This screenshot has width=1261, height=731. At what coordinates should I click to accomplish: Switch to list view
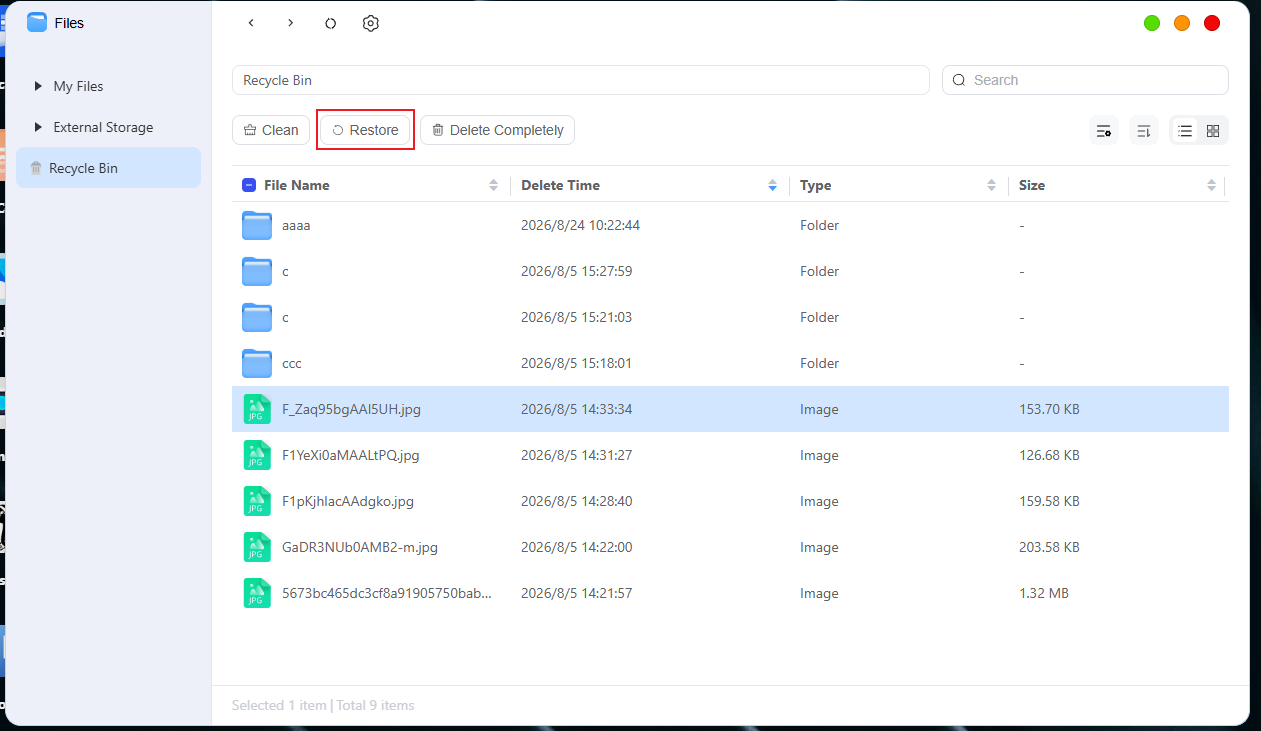point(1185,131)
